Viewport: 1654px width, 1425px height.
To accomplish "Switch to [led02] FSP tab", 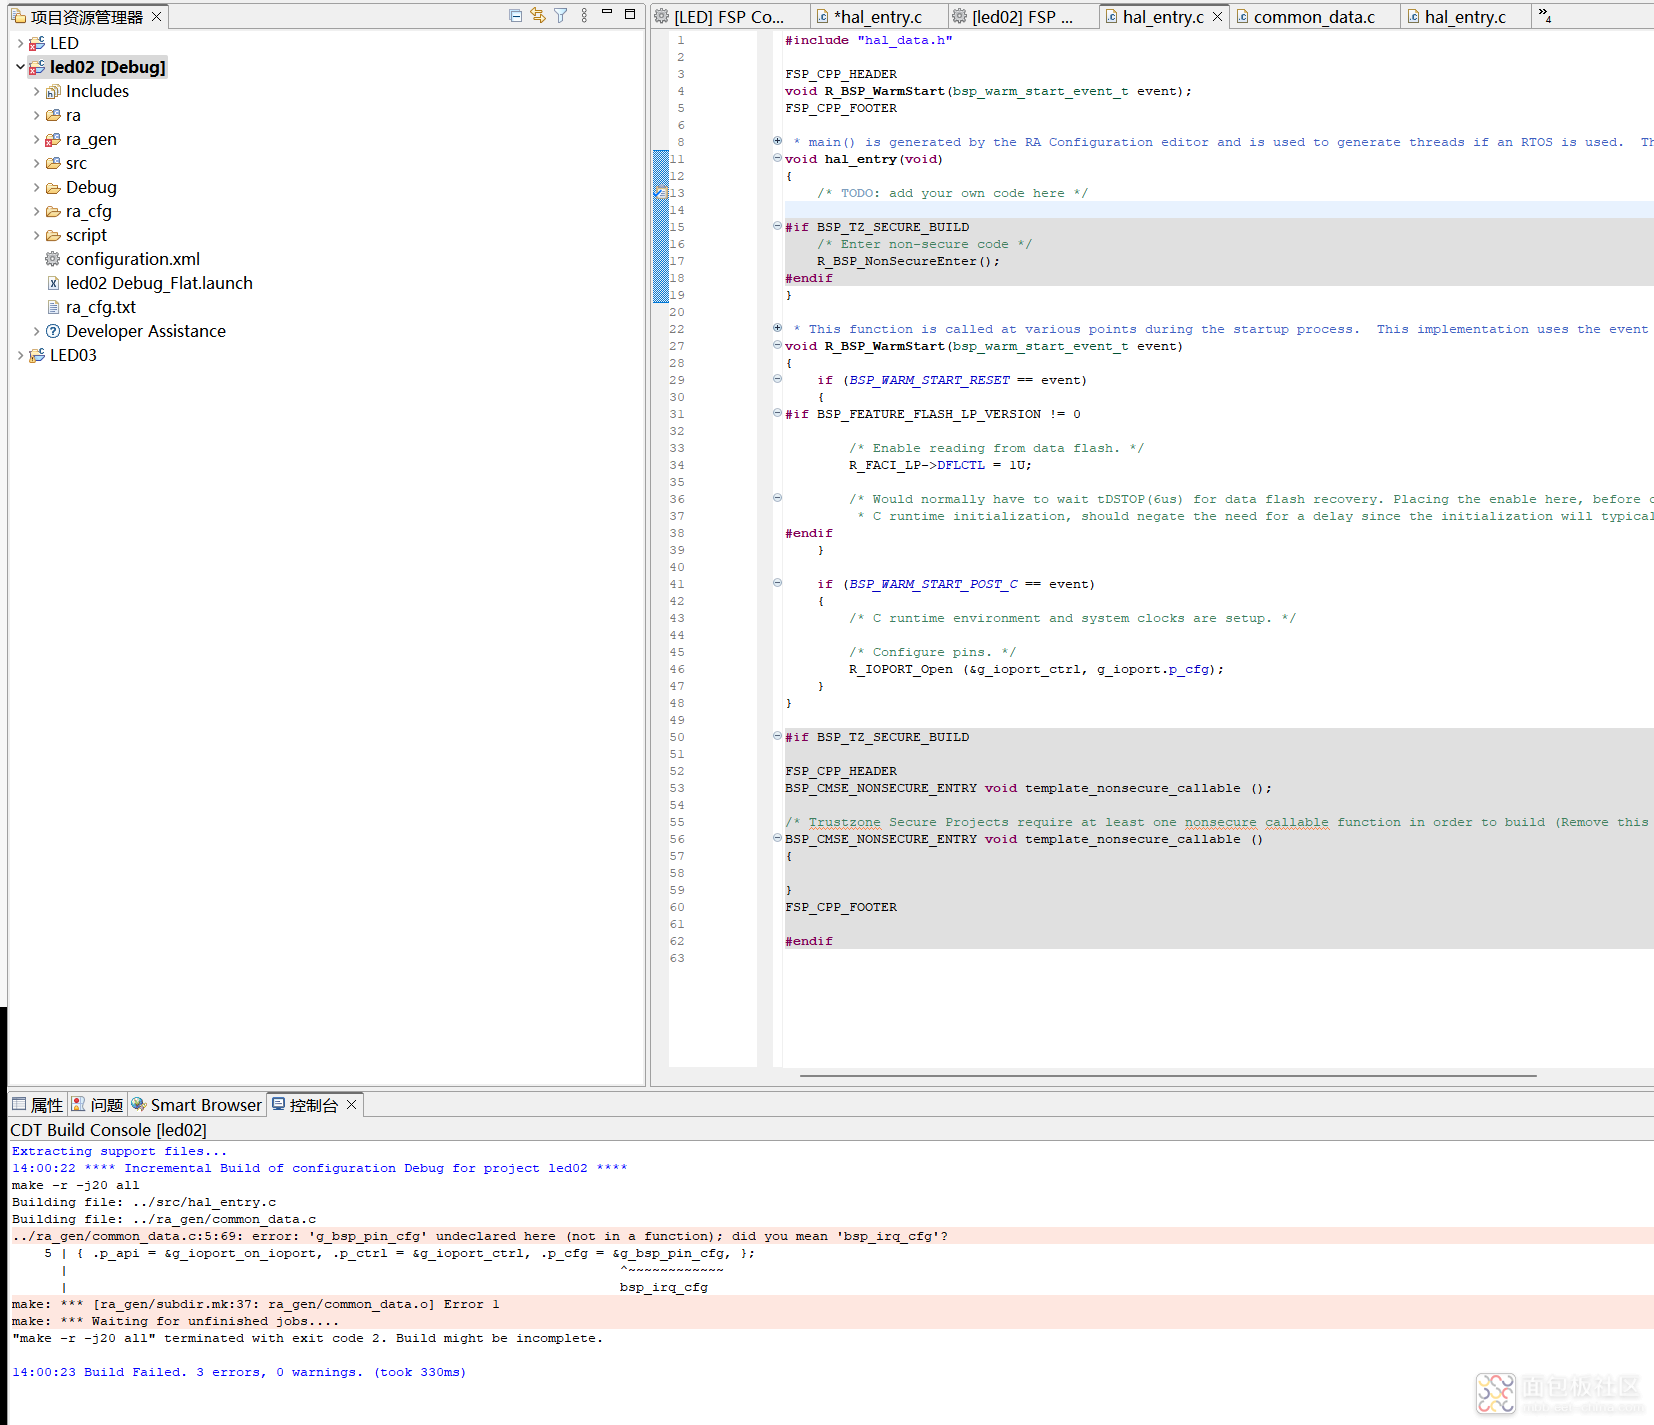I will (1021, 17).
